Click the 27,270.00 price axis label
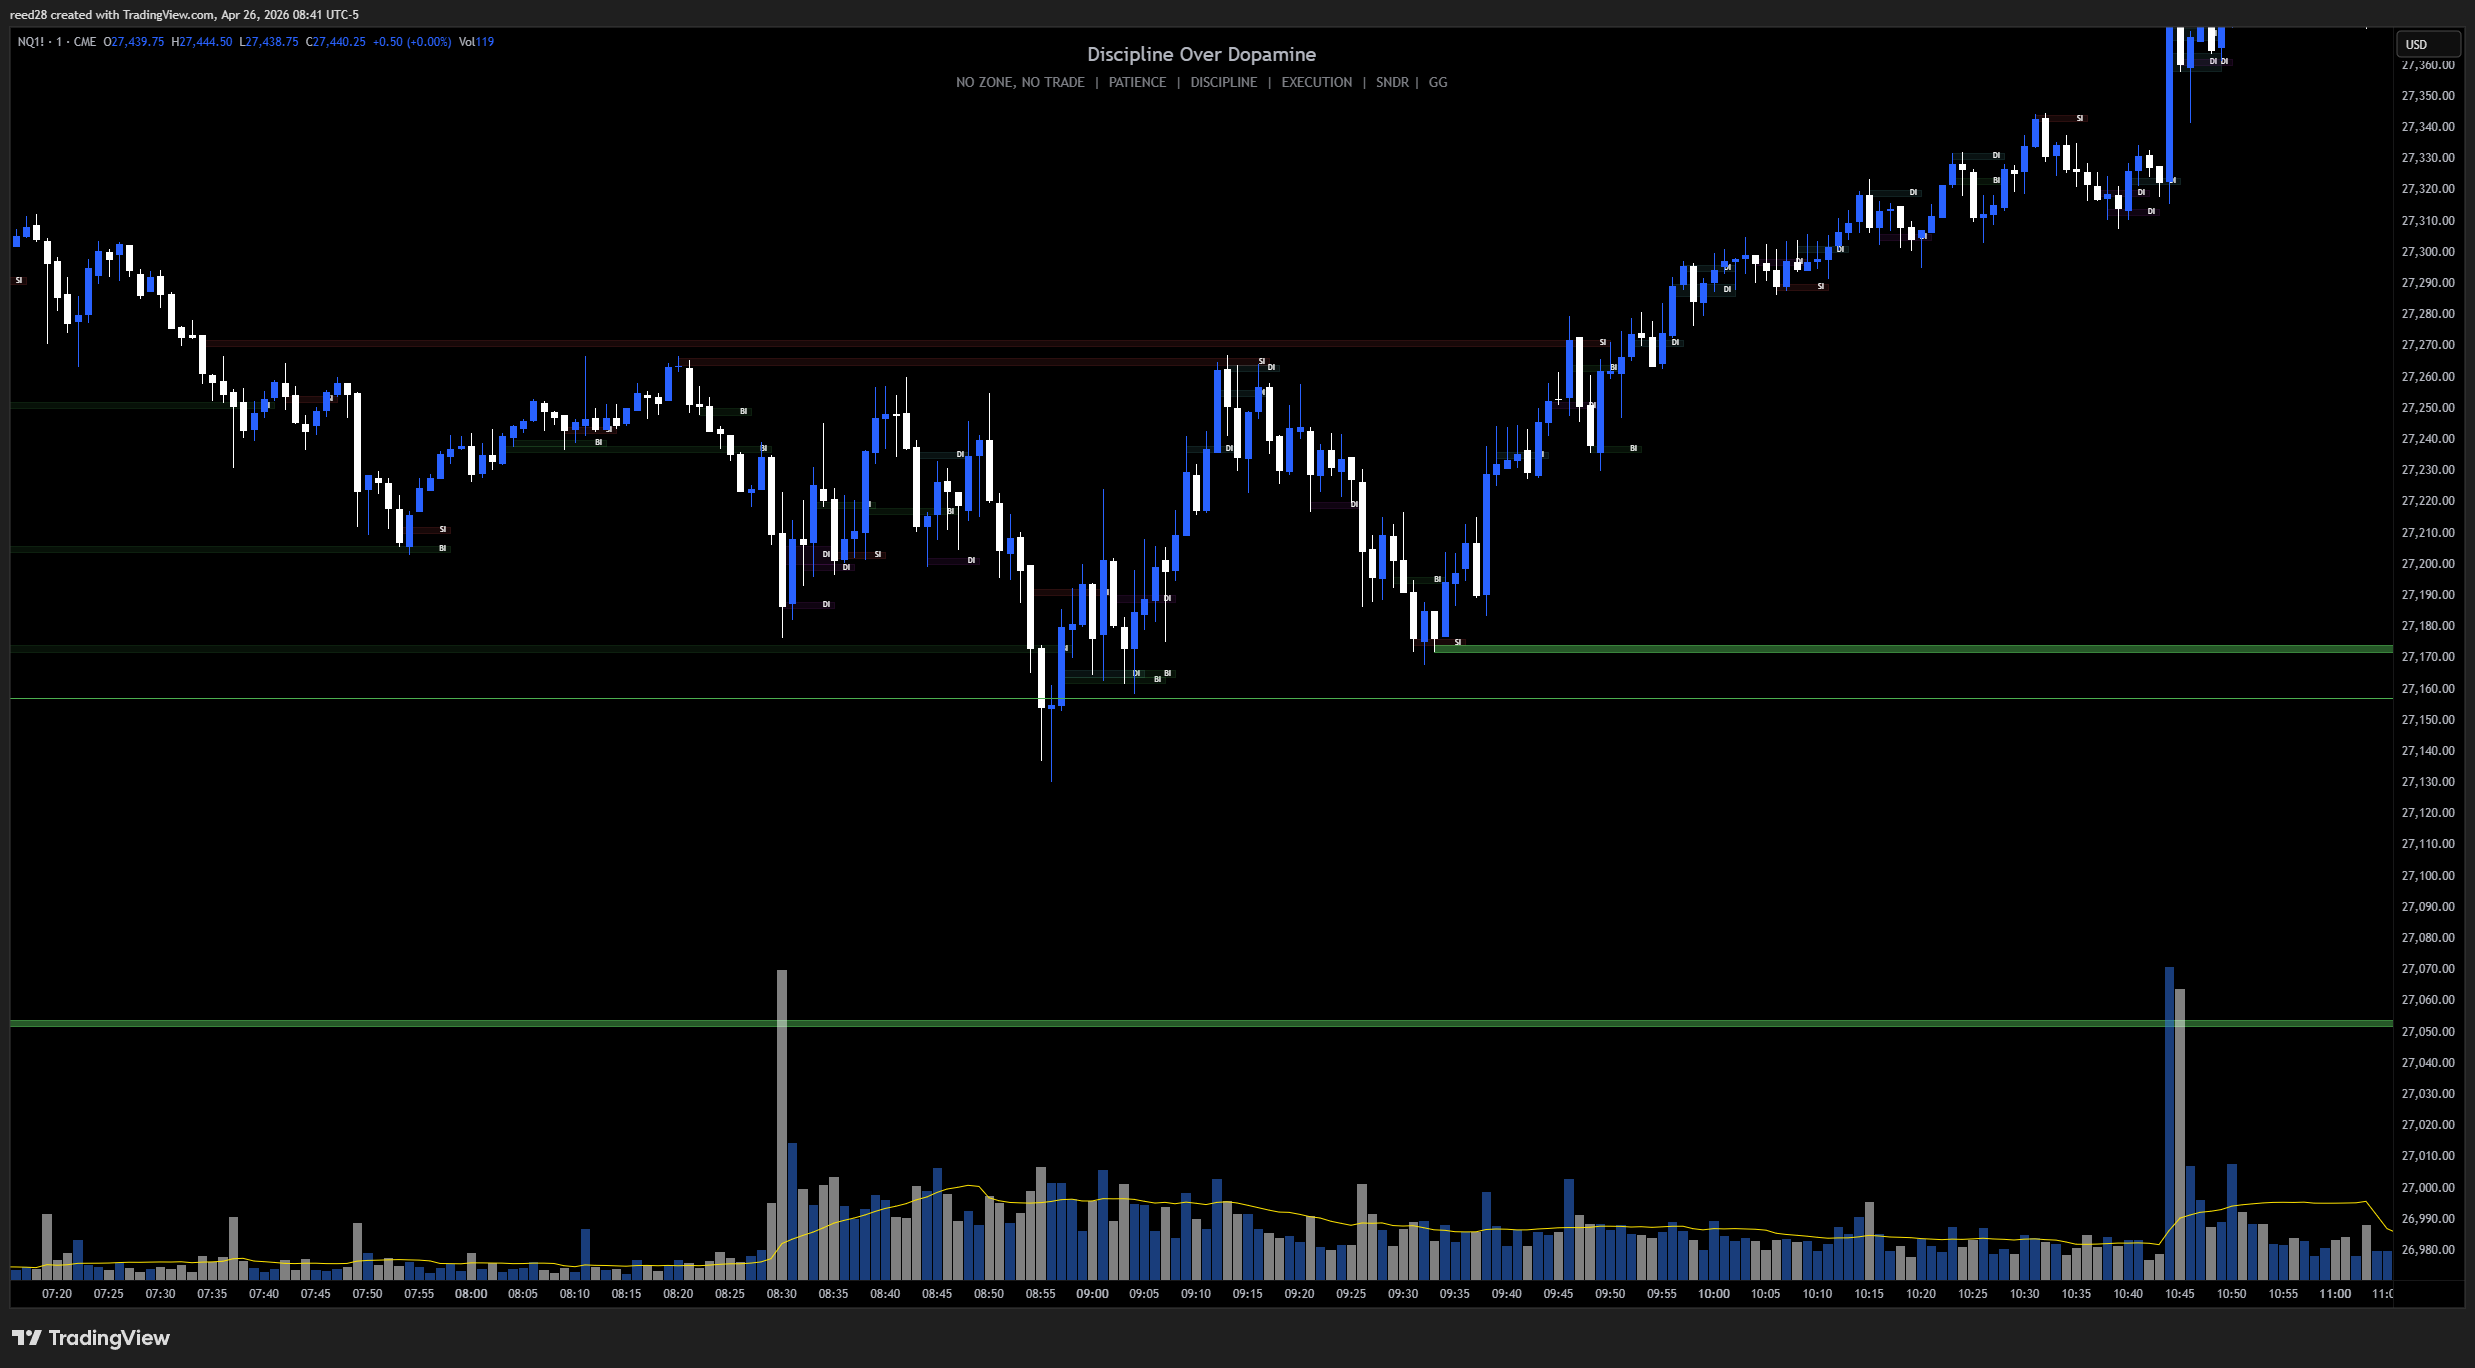Image resolution: width=2475 pixels, height=1368 pixels. [2428, 345]
